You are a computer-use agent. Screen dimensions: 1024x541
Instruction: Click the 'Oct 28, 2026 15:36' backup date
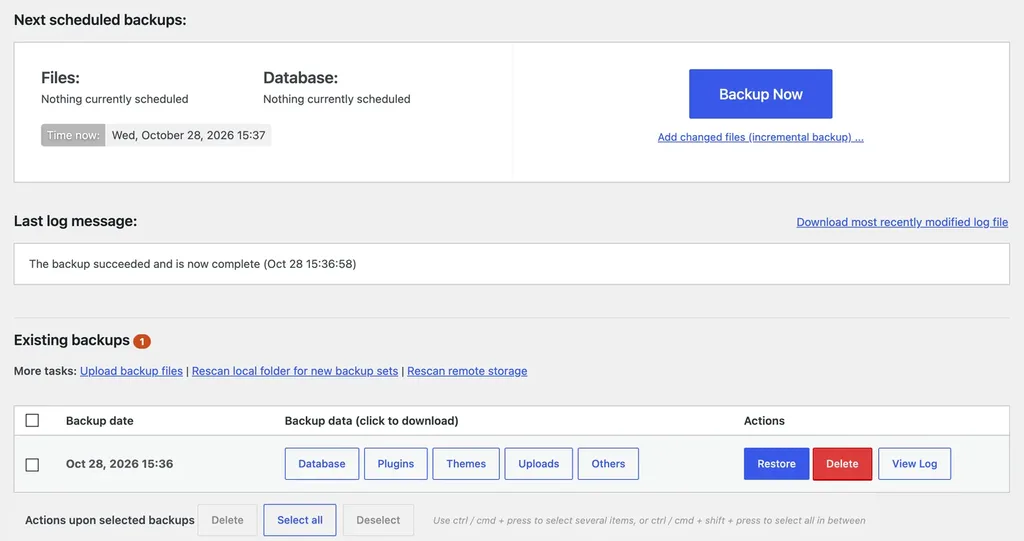tap(120, 464)
